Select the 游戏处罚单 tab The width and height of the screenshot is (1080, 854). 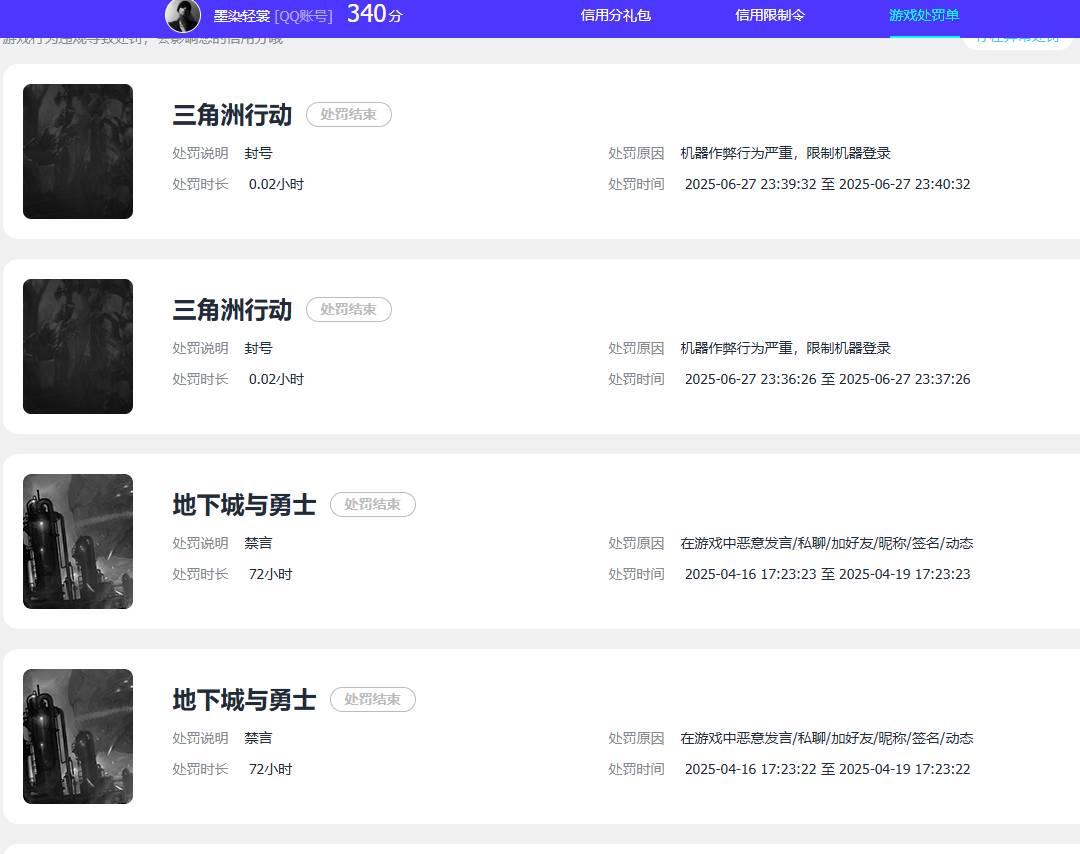(924, 15)
